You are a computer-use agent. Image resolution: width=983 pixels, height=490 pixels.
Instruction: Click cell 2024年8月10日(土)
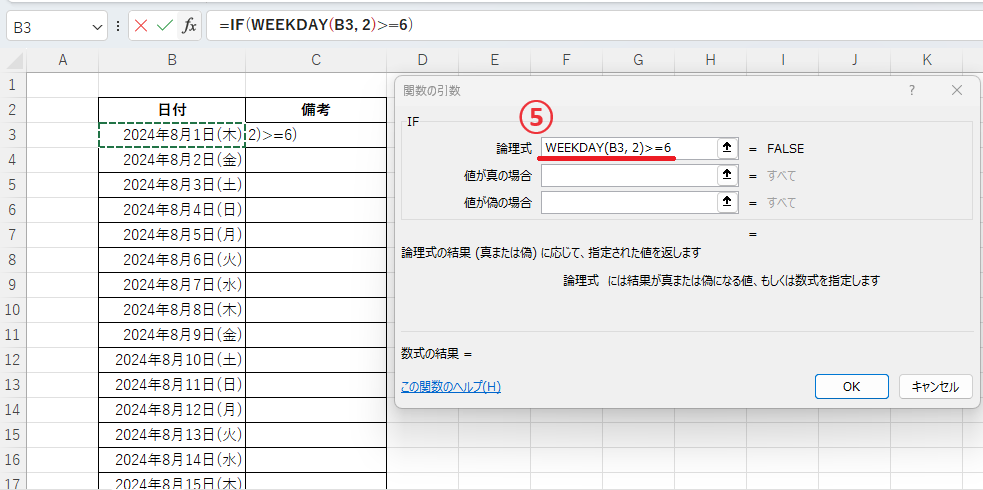pyautogui.click(x=172, y=360)
